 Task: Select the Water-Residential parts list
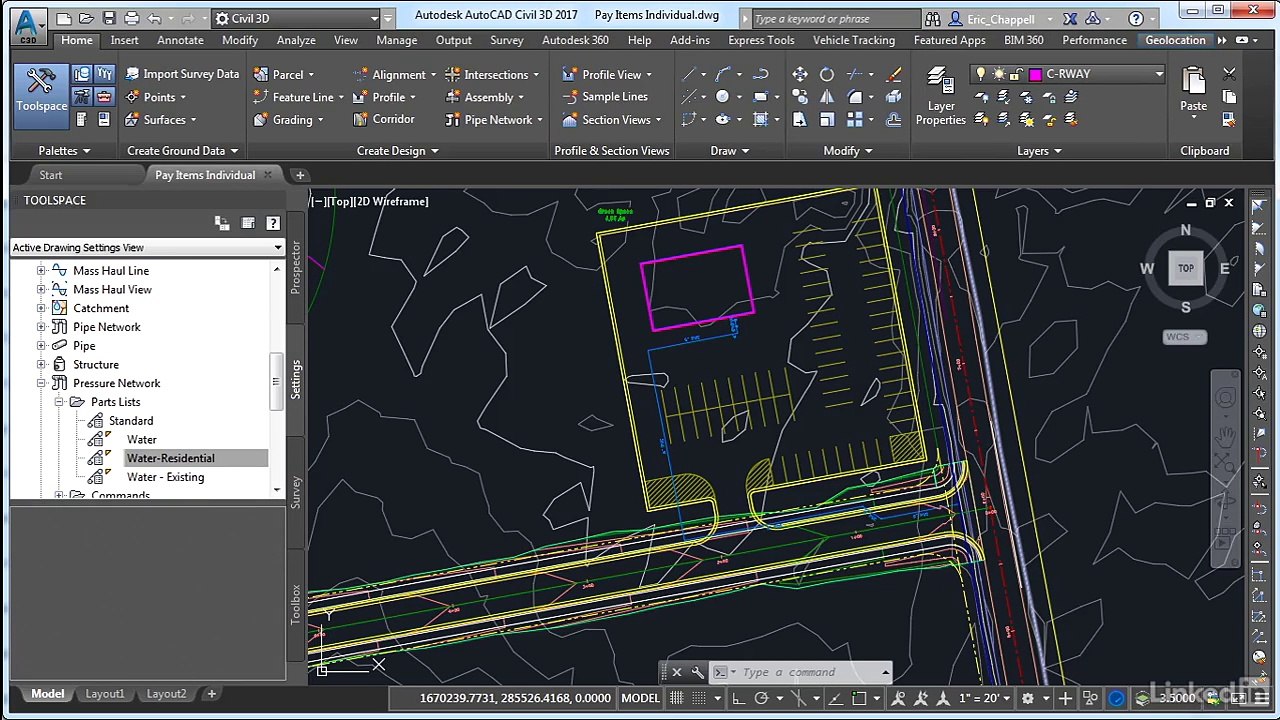[x=170, y=458]
